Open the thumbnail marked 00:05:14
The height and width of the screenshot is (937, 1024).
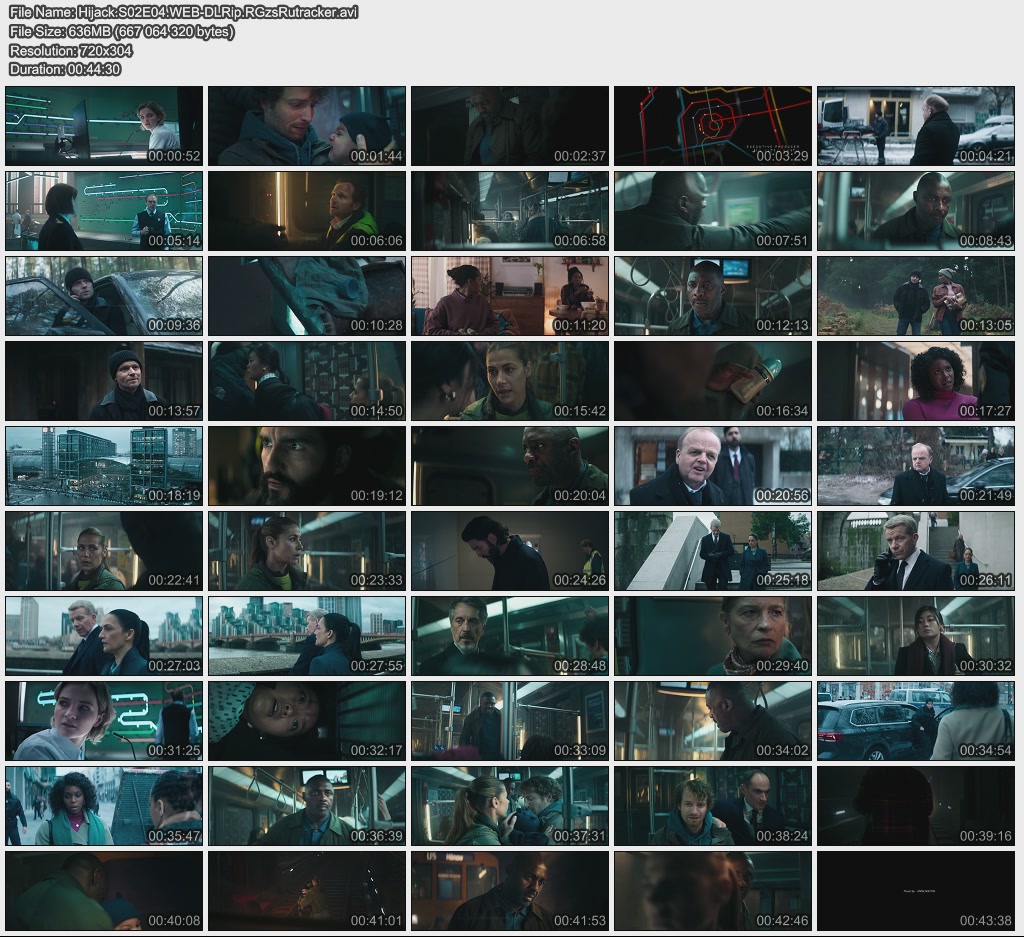[x=104, y=211]
